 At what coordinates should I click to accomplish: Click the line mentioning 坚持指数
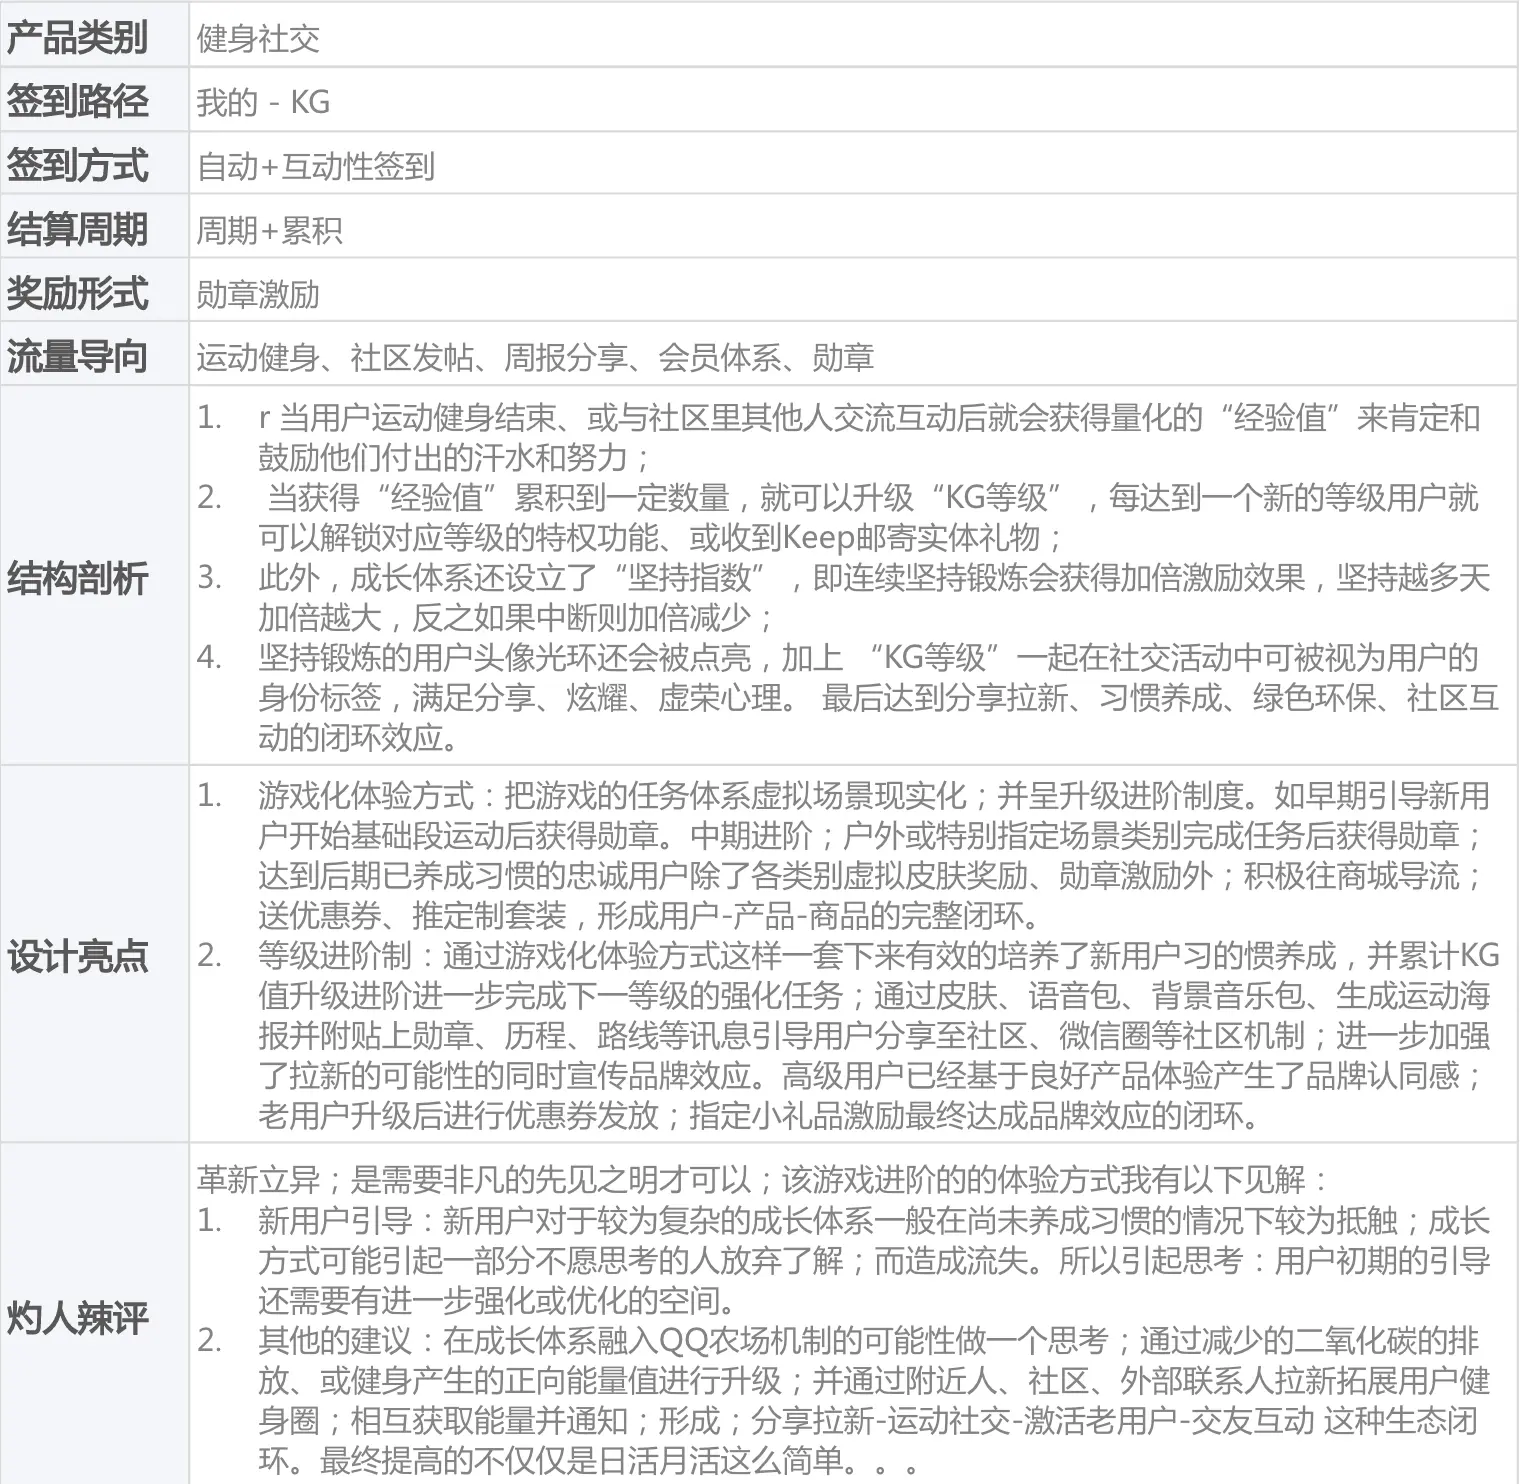tap(874, 578)
